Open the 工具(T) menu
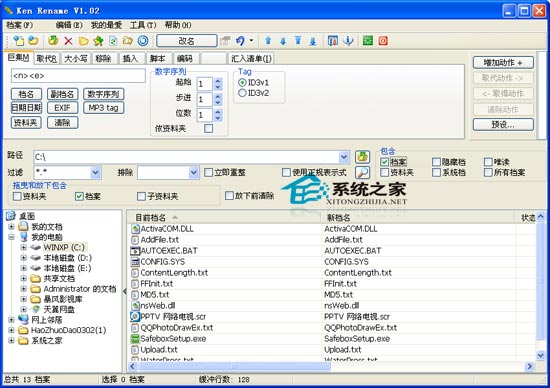 click(143, 25)
